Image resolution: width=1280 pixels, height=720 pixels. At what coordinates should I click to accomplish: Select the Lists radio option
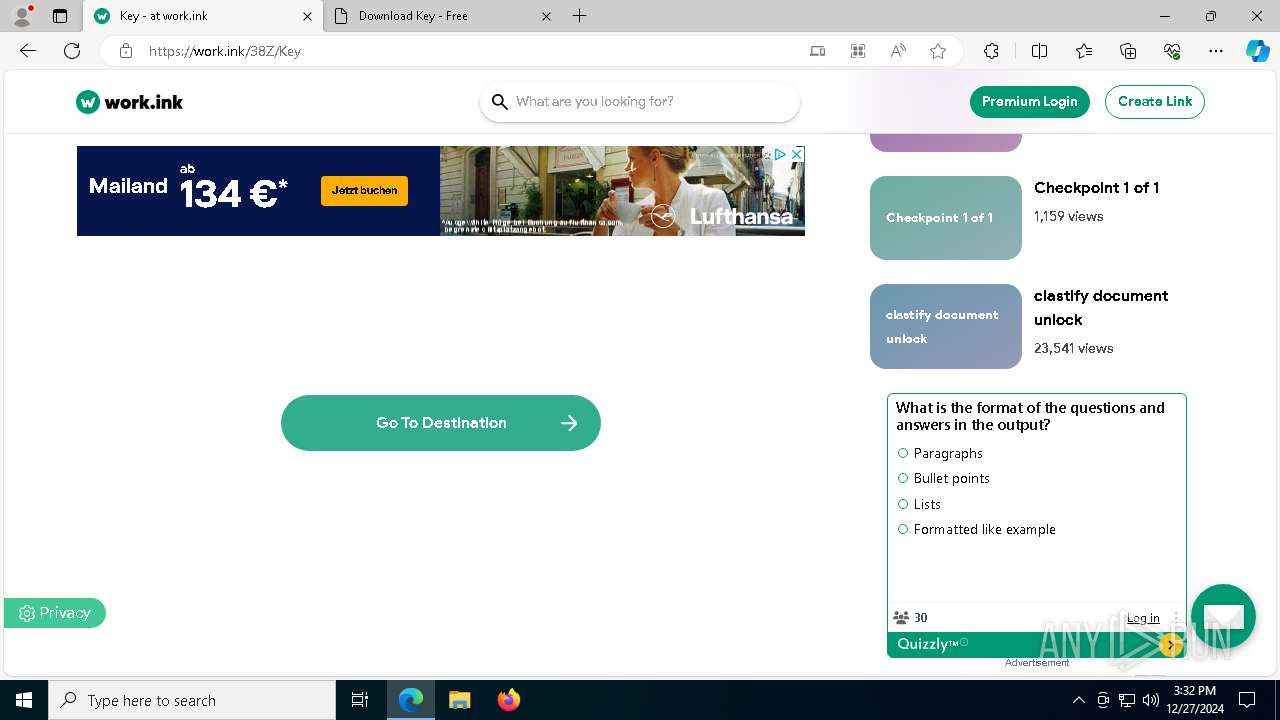pos(903,504)
